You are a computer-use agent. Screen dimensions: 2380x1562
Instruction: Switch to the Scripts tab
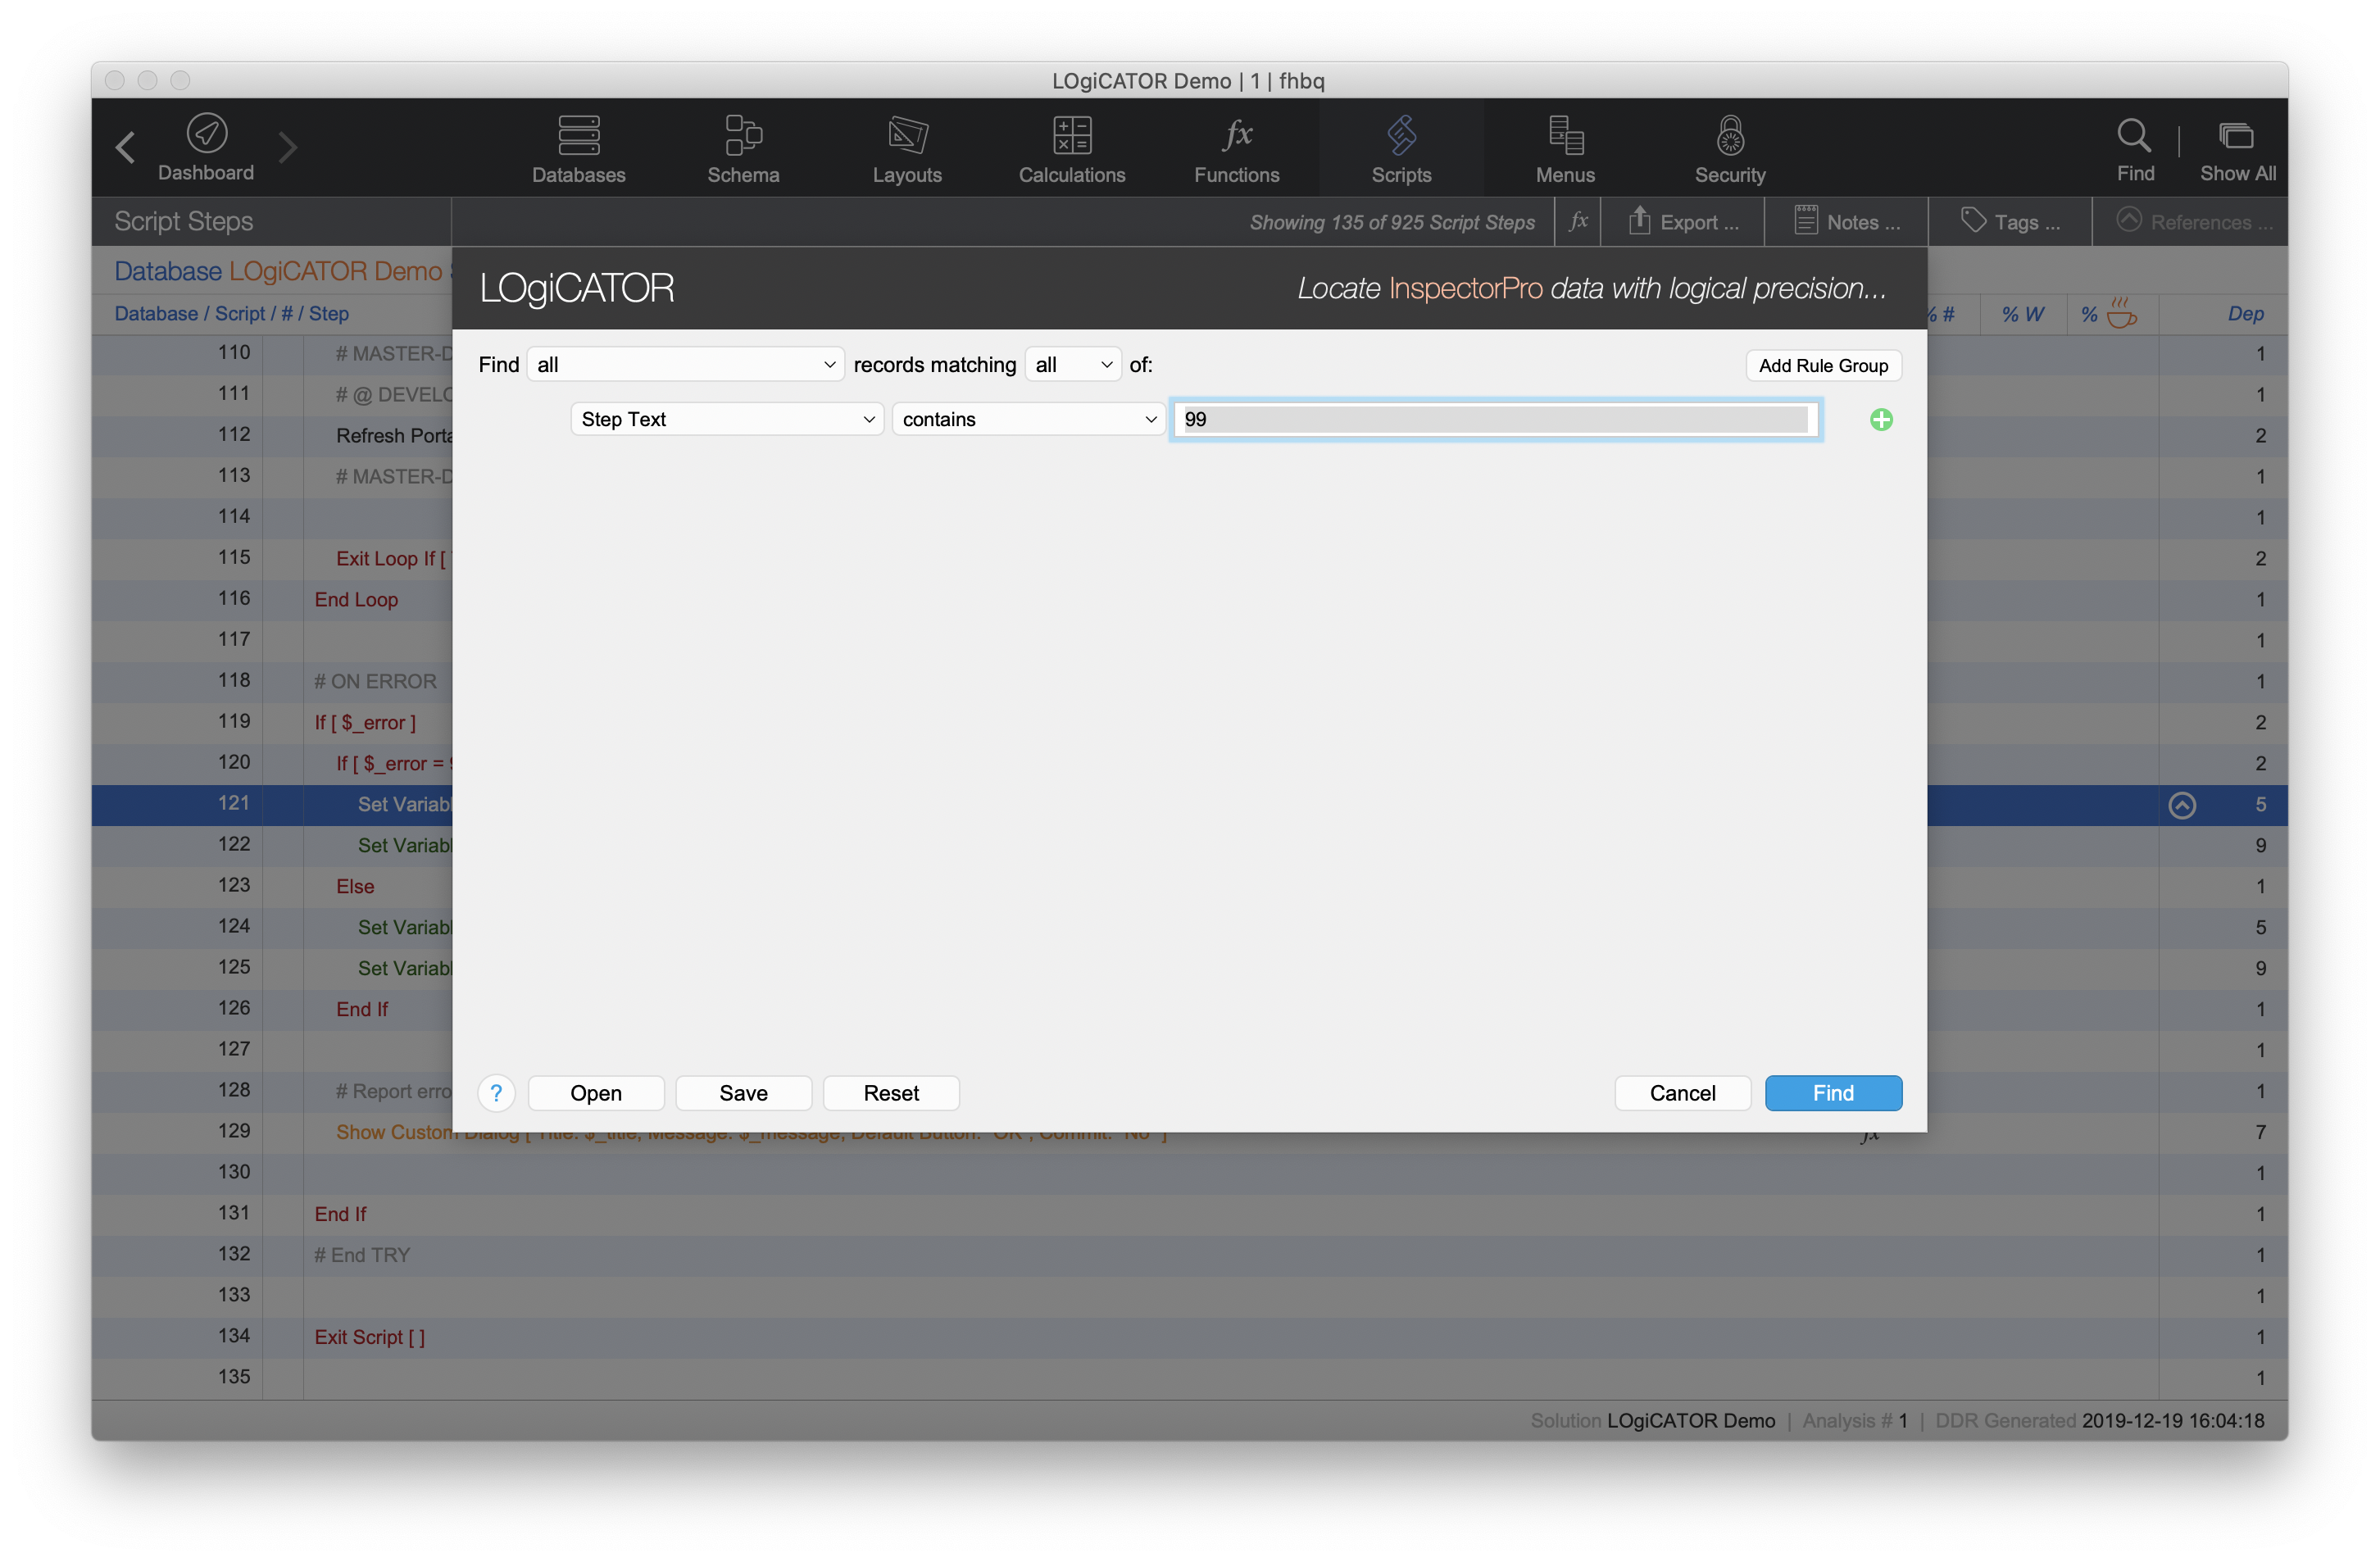tap(1400, 148)
